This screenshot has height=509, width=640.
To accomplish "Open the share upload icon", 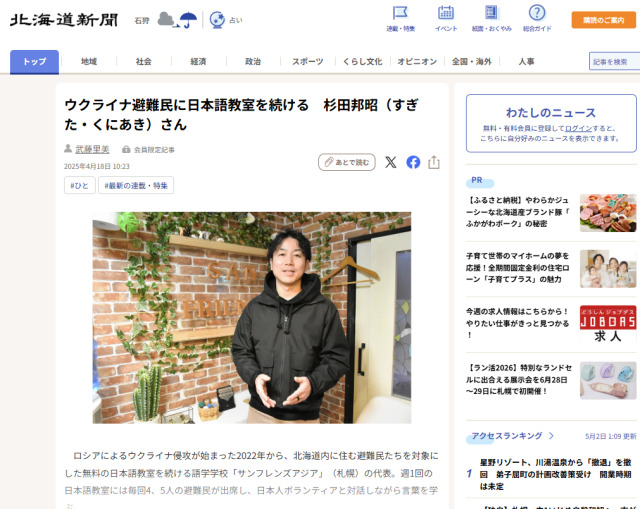I will [434, 162].
